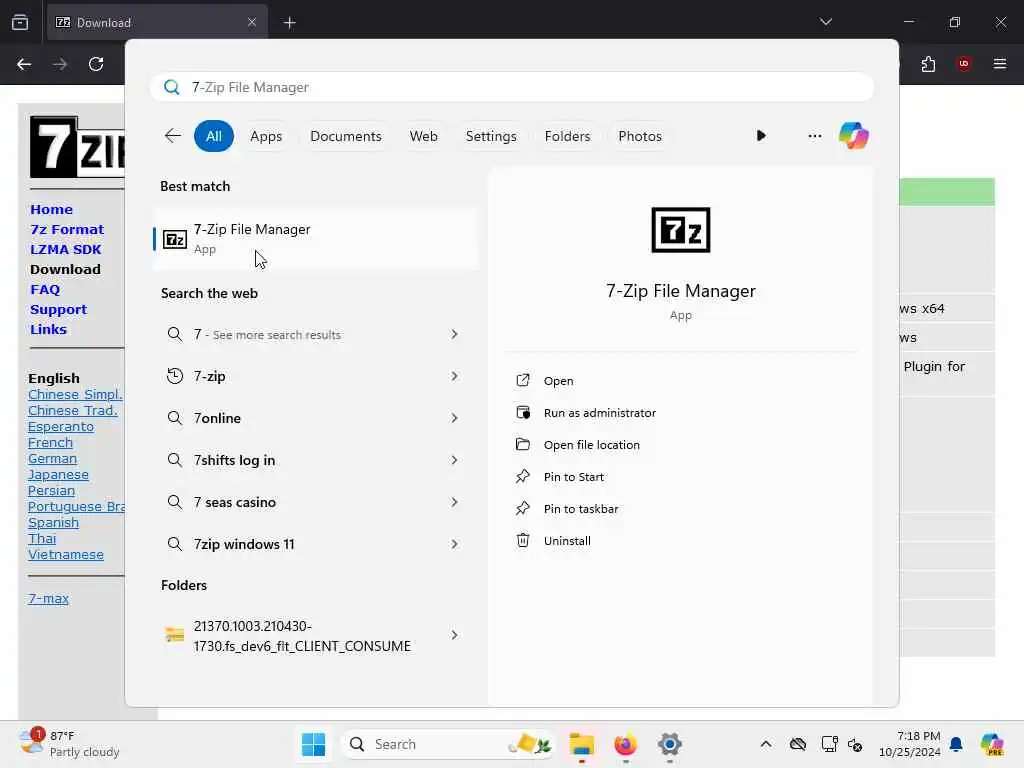The image size is (1024, 768).
Task: Select the Folders filter tab
Action: point(567,136)
